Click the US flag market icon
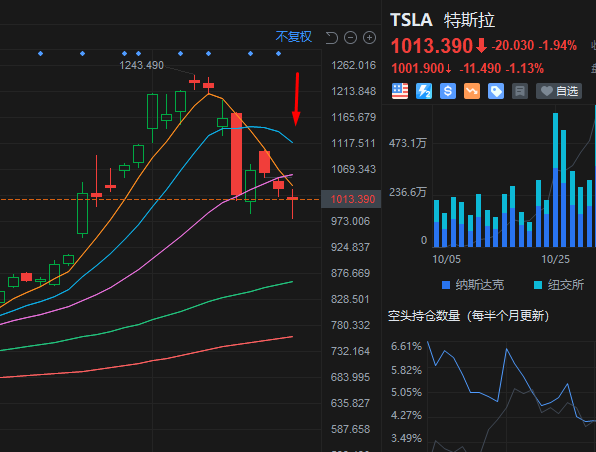The width and height of the screenshot is (596, 452). tap(400, 91)
